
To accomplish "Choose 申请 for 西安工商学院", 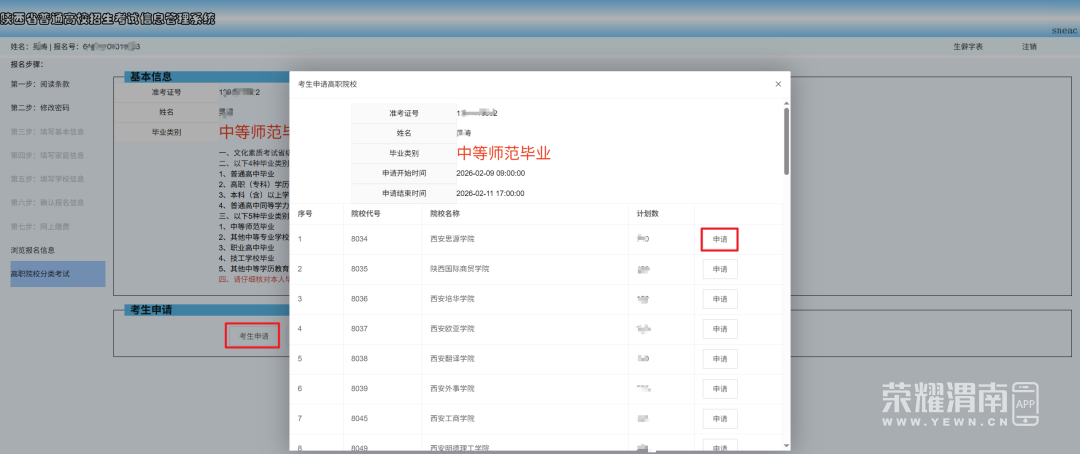I will (x=720, y=418).
